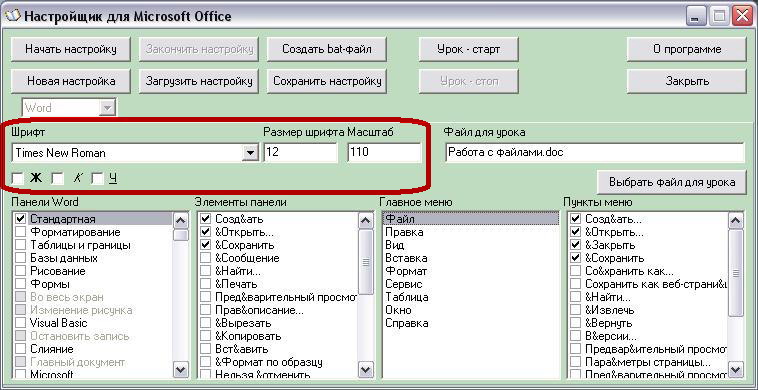Check Таблицы и границы checkbox
Image resolution: width=758 pixels, height=390 pixels.
pos(20,245)
